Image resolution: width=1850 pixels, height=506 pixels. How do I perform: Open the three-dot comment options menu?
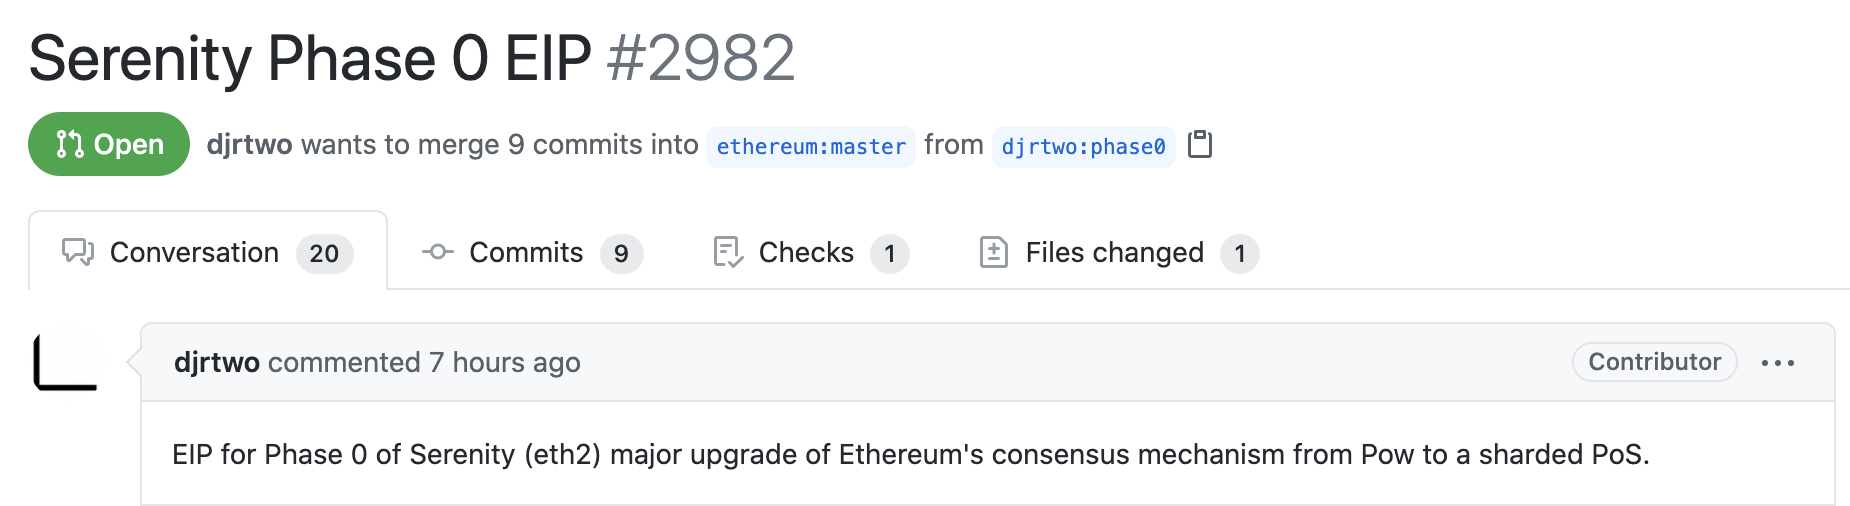click(1777, 363)
